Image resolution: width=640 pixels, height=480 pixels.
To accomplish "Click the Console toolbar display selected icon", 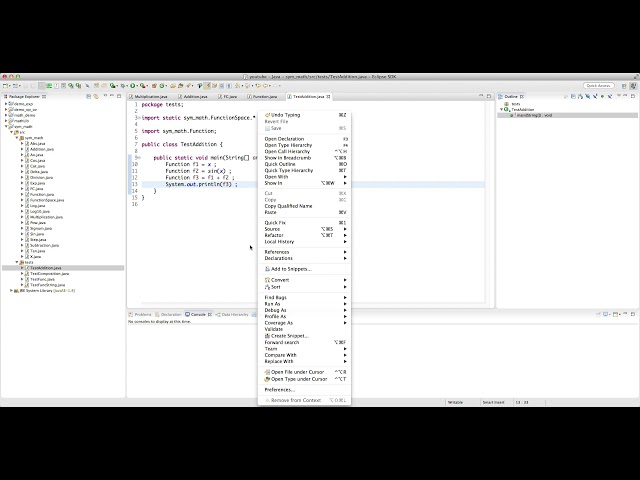I will (606, 314).
